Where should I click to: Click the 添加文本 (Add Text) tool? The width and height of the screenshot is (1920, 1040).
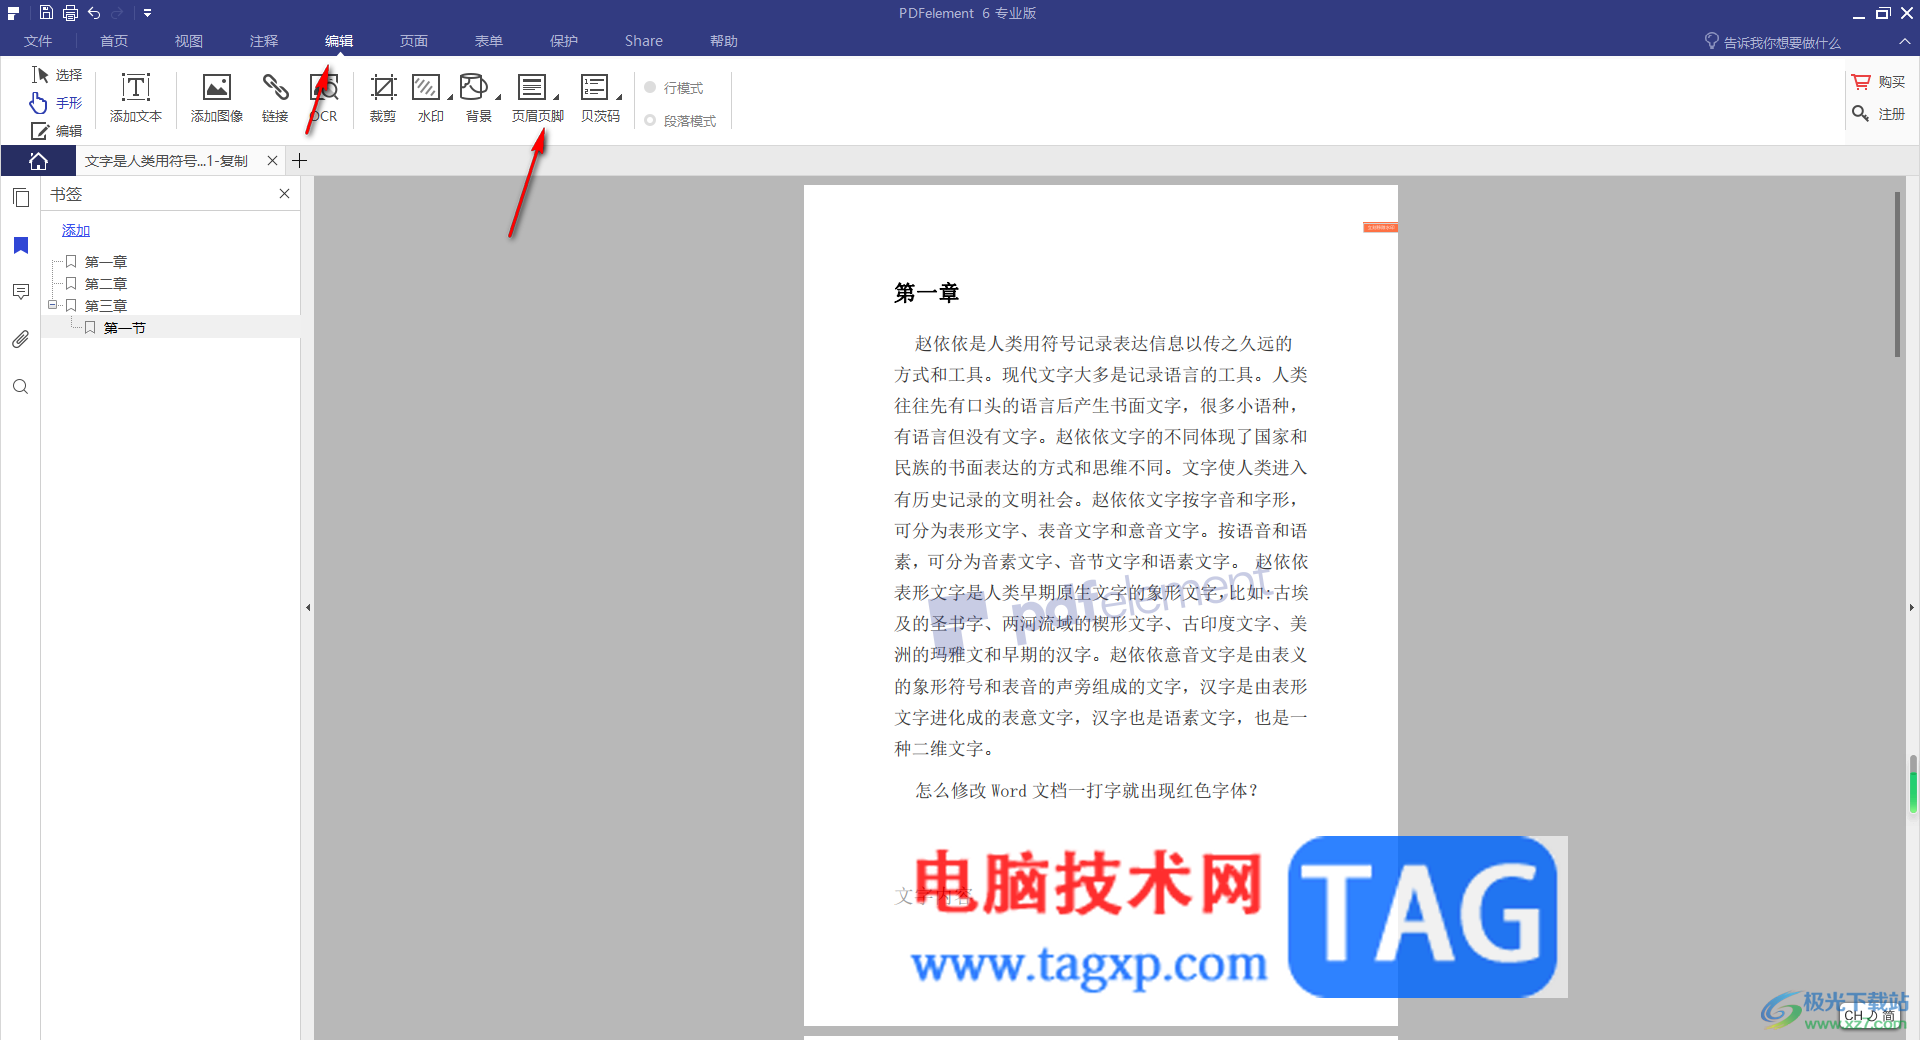click(x=136, y=98)
